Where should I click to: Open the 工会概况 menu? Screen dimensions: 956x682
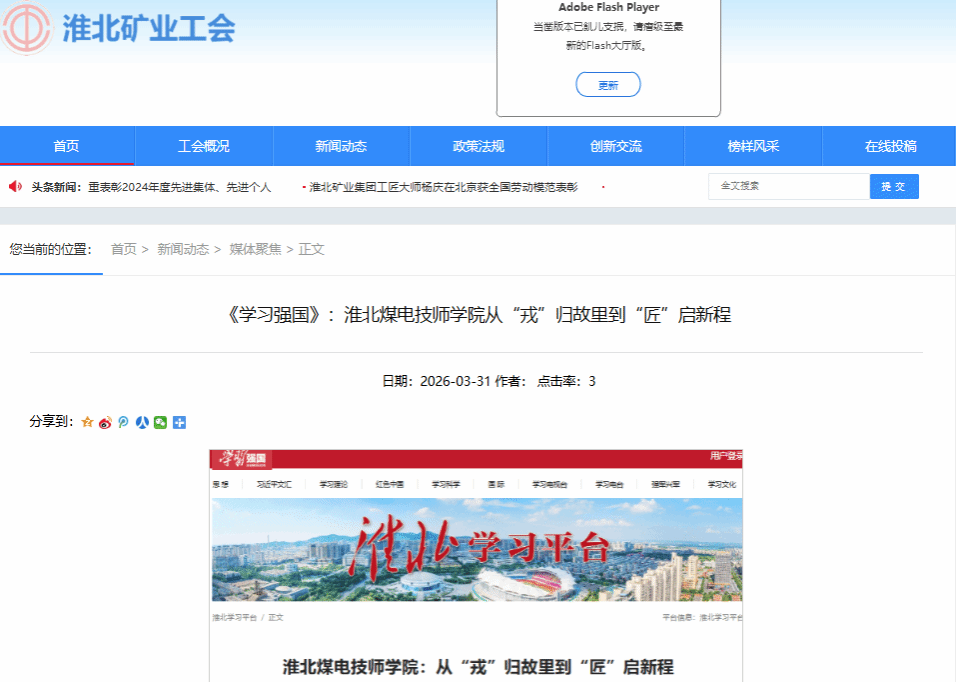204,146
